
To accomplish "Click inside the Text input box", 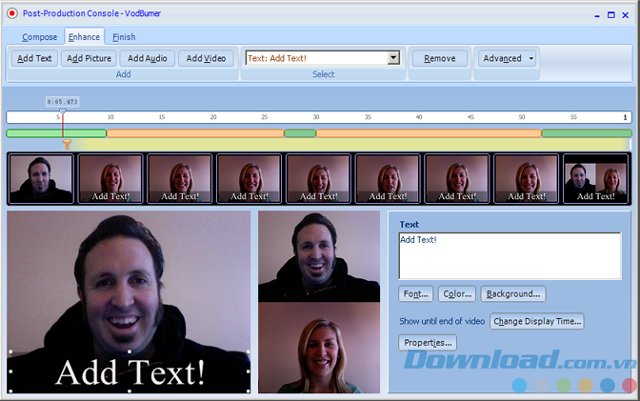I will (x=509, y=256).
